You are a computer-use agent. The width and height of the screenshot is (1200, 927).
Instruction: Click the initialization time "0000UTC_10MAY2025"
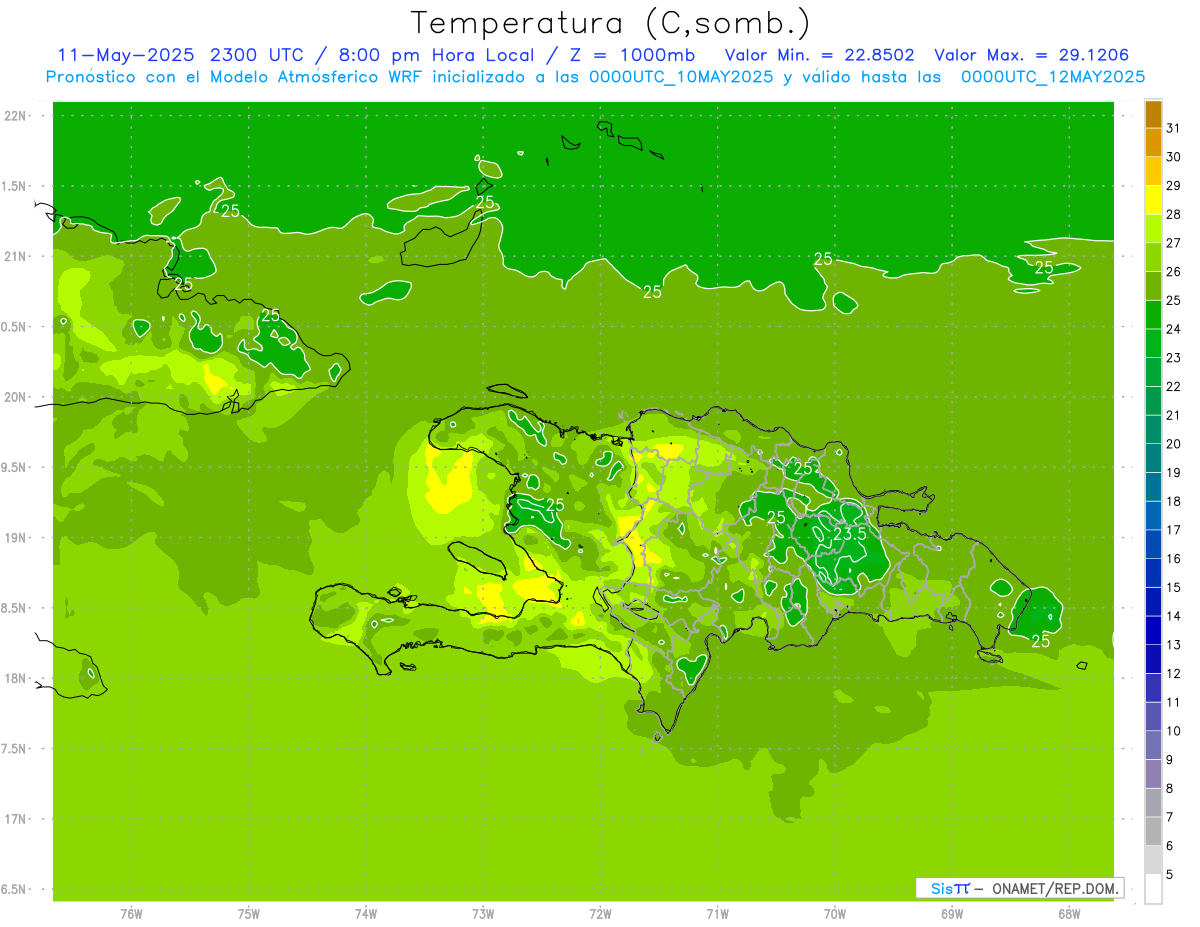(x=681, y=77)
